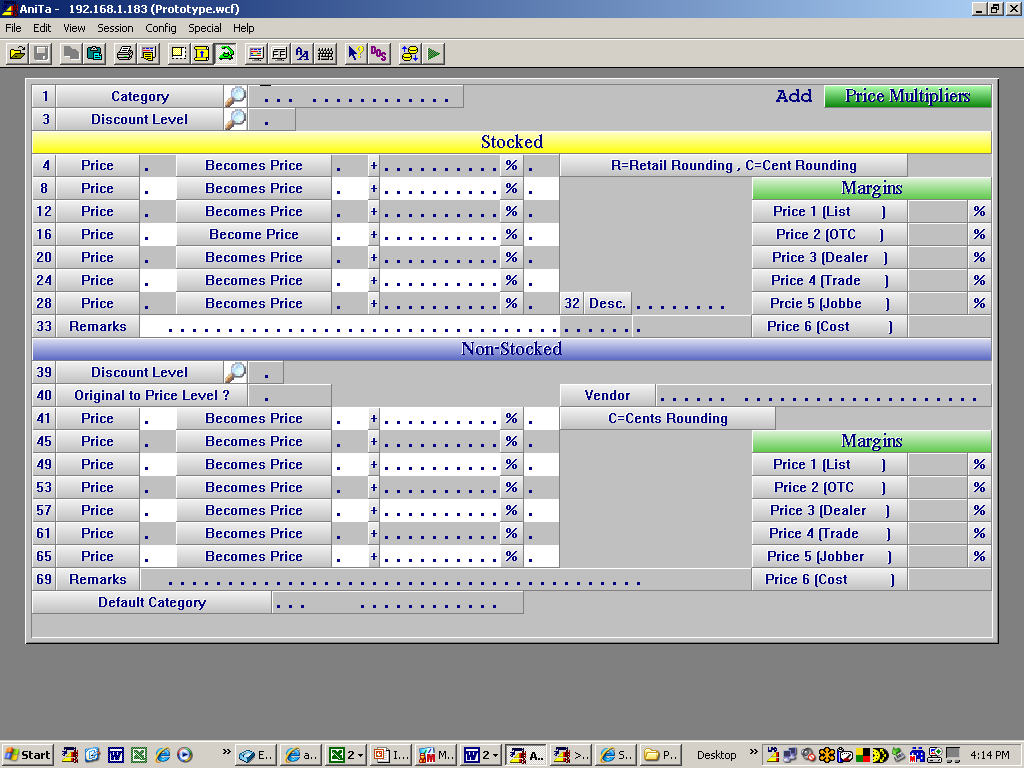Click the Original to Price Level input field
1024x768 pixels.
[290, 395]
